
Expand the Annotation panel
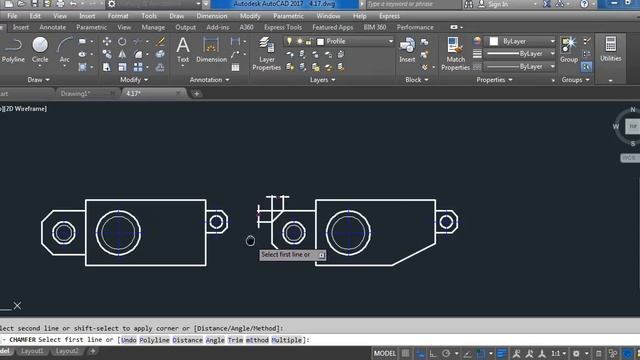point(209,80)
